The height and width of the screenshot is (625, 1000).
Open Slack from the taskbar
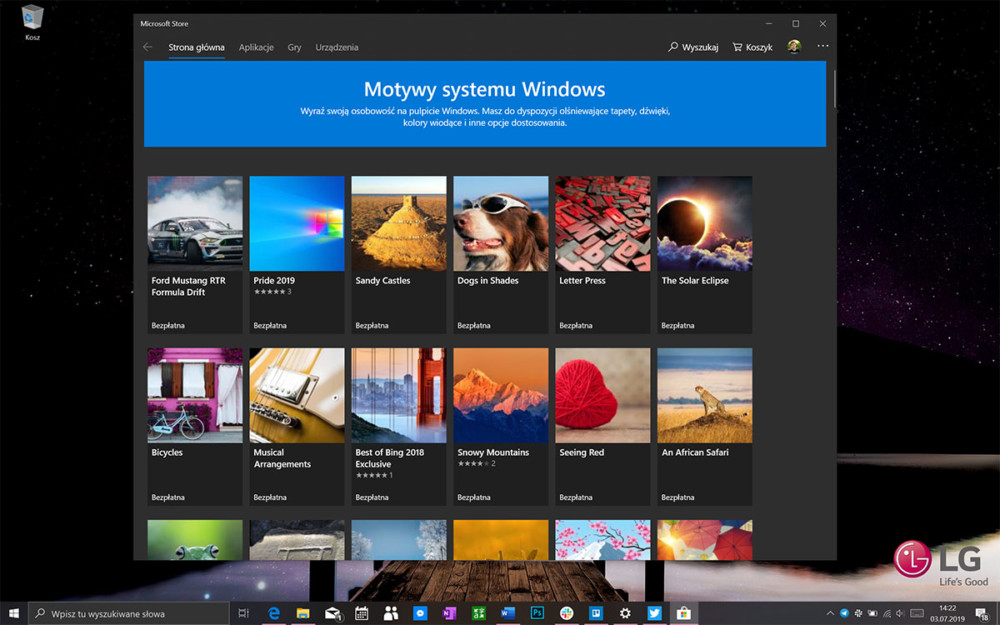[566, 614]
